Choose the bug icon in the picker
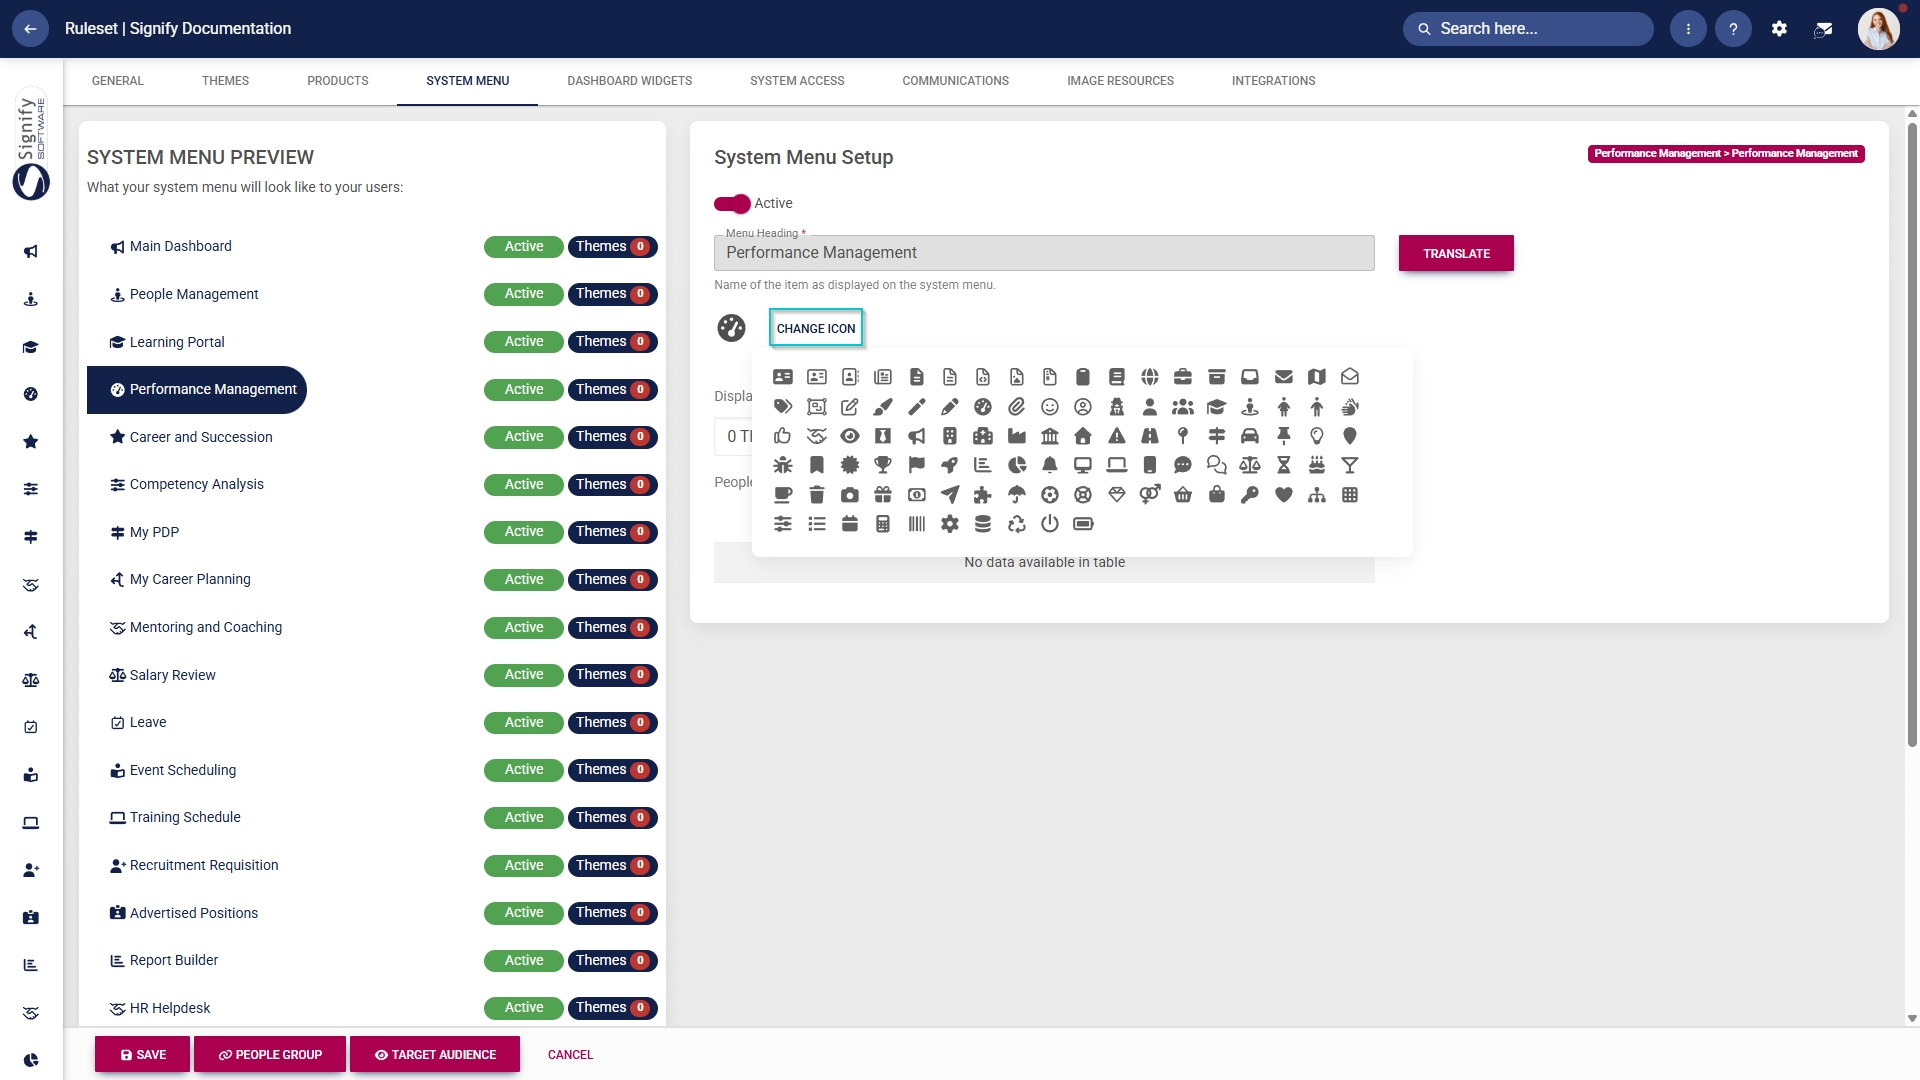 (x=783, y=465)
